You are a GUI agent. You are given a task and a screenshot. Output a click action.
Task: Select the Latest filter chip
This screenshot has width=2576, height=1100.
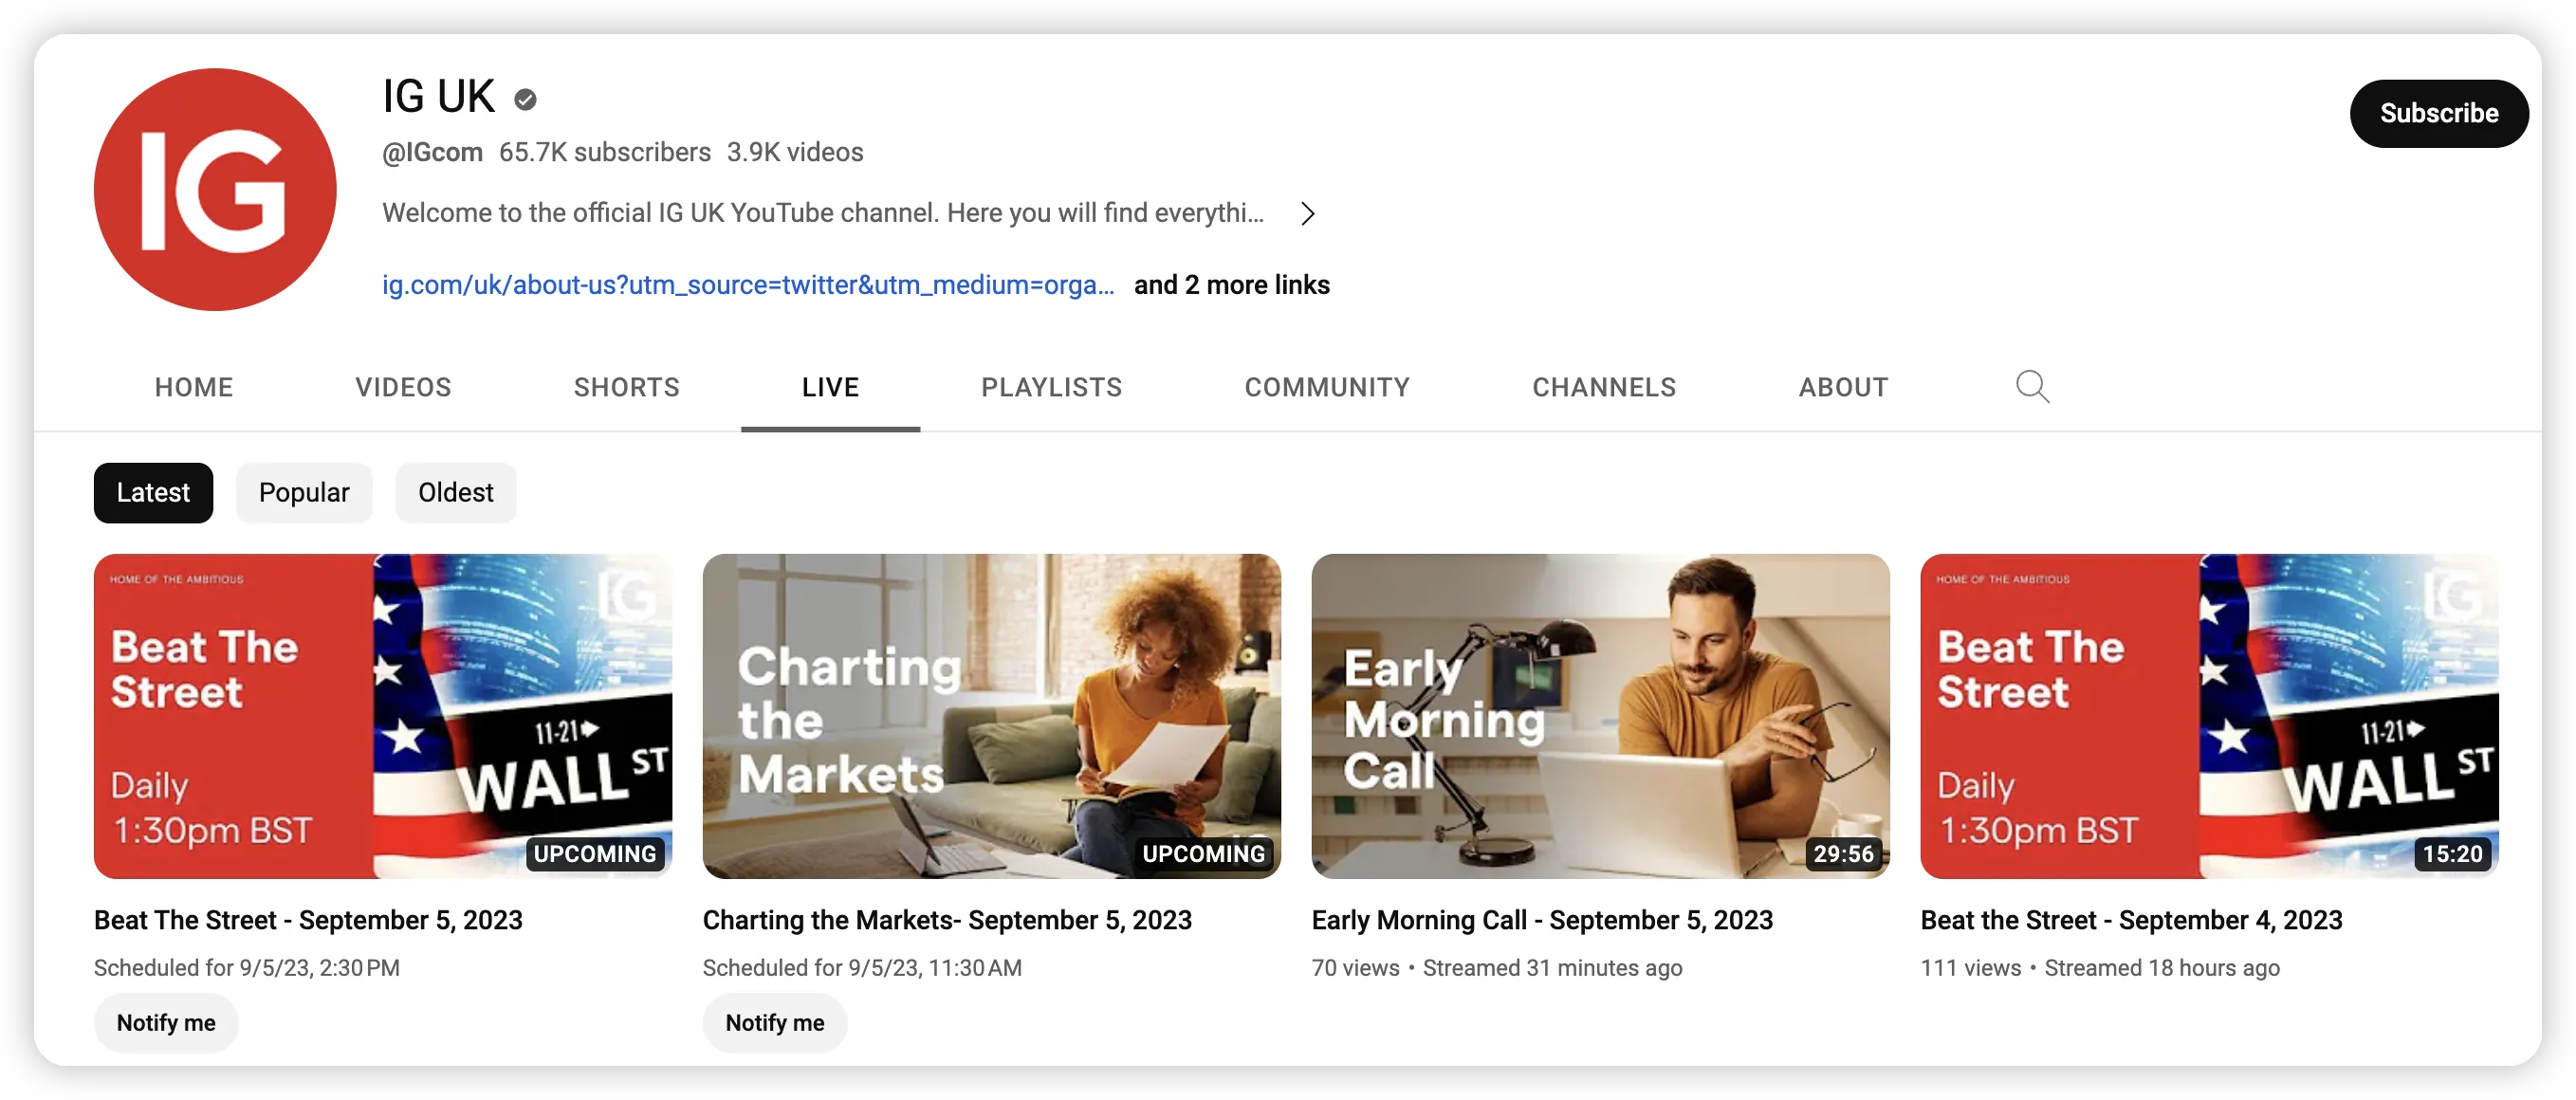pyautogui.click(x=153, y=492)
